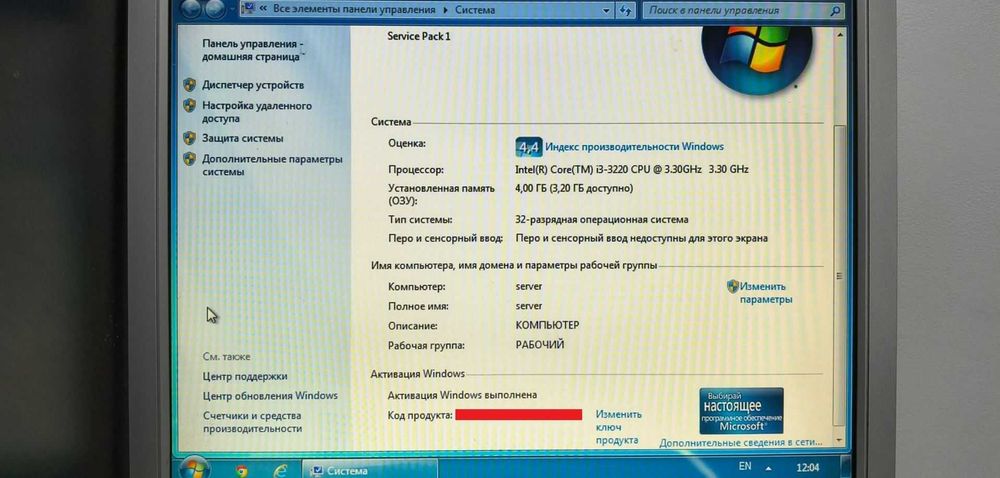This screenshot has width=1000, height=478.
Task: Click Система breadcrumb in address bar
Action: click(475, 10)
